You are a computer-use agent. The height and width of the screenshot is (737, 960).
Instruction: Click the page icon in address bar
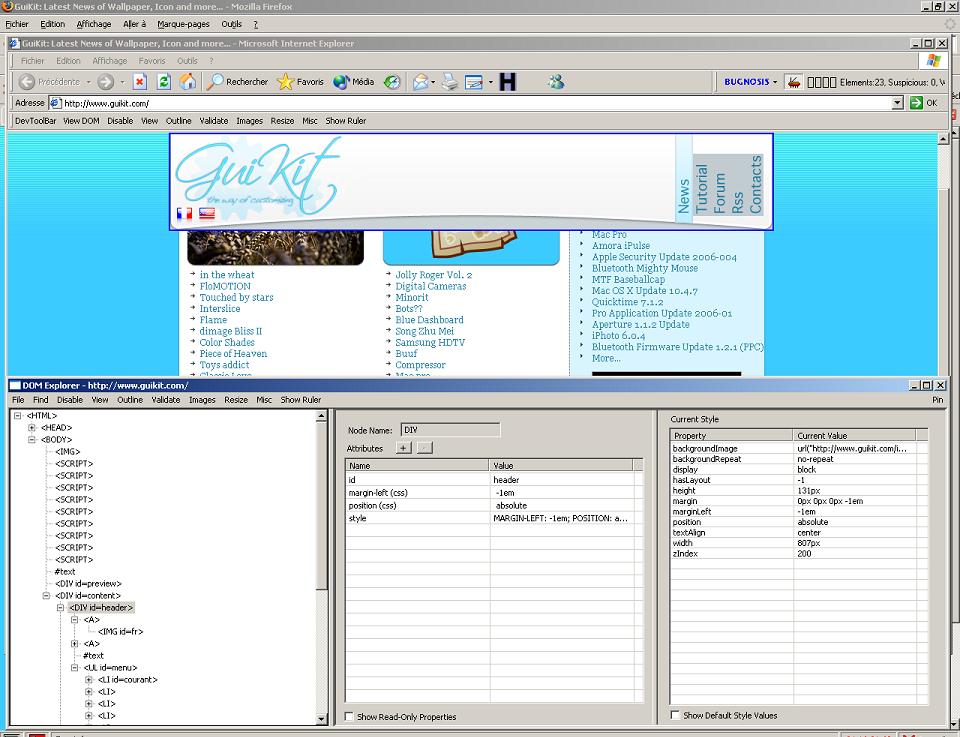pos(55,103)
